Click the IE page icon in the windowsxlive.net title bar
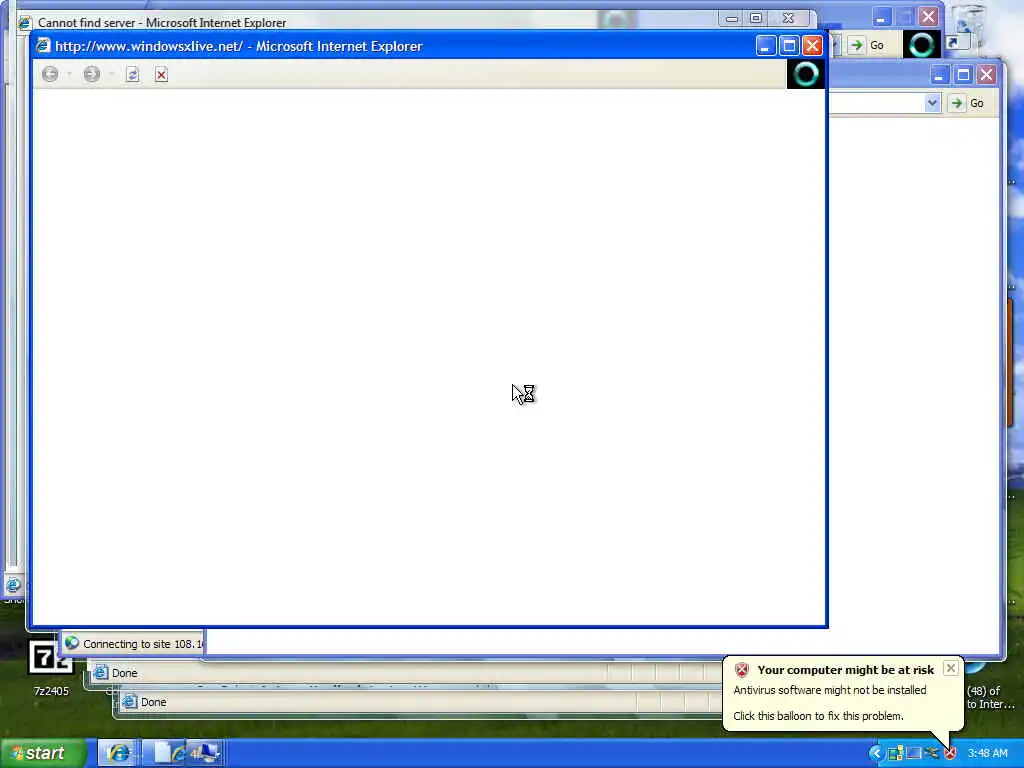The width and height of the screenshot is (1024, 768). coord(43,46)
